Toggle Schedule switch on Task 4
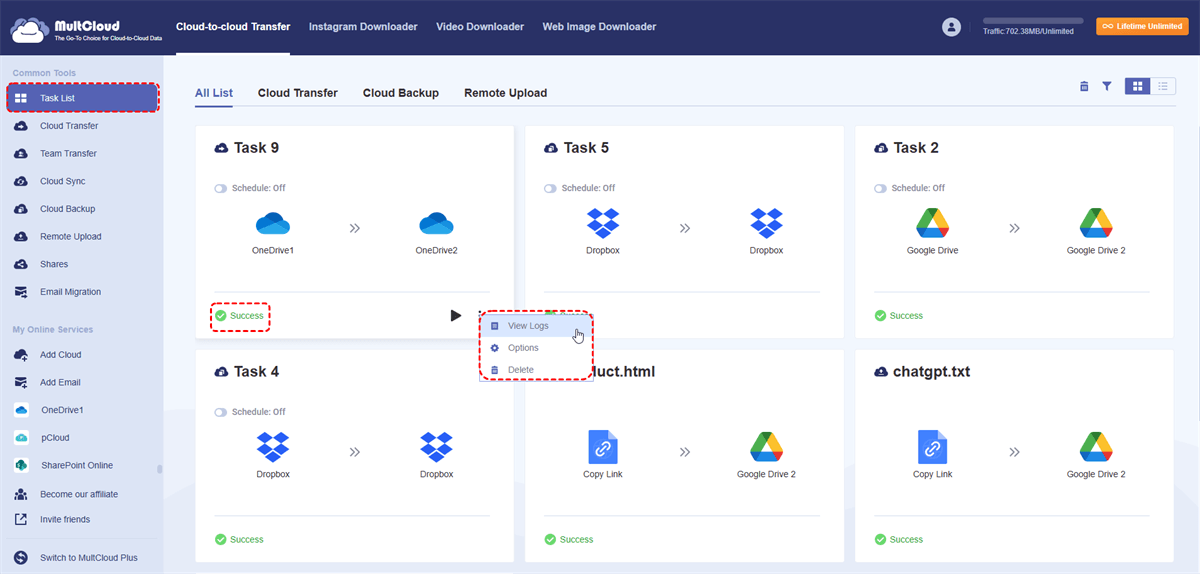 tap(221, 412)
